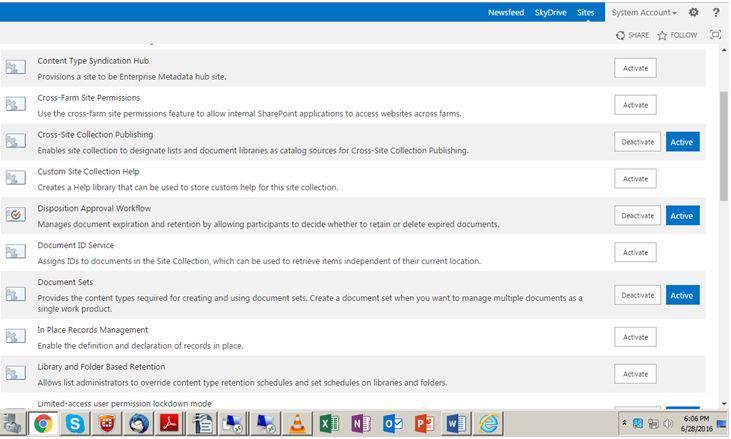Click Active status for Document Sets
This screenshot has width=731, height=439.
click(683, 295)
